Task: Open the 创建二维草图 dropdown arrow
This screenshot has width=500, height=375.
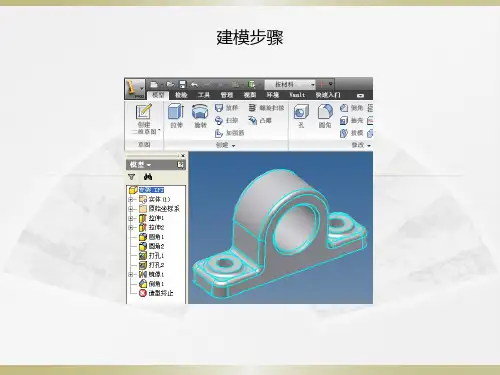Action: [159, 130]
